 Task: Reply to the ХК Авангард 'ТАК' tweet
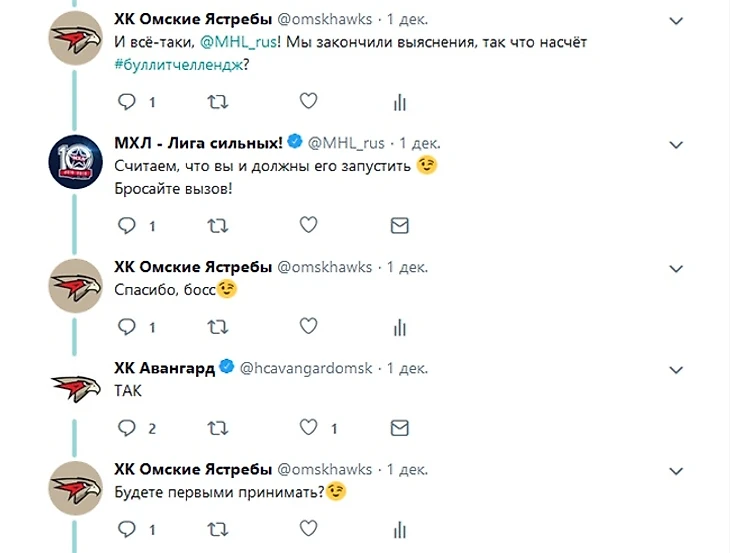pyautogui.click(x=126, y=428)
